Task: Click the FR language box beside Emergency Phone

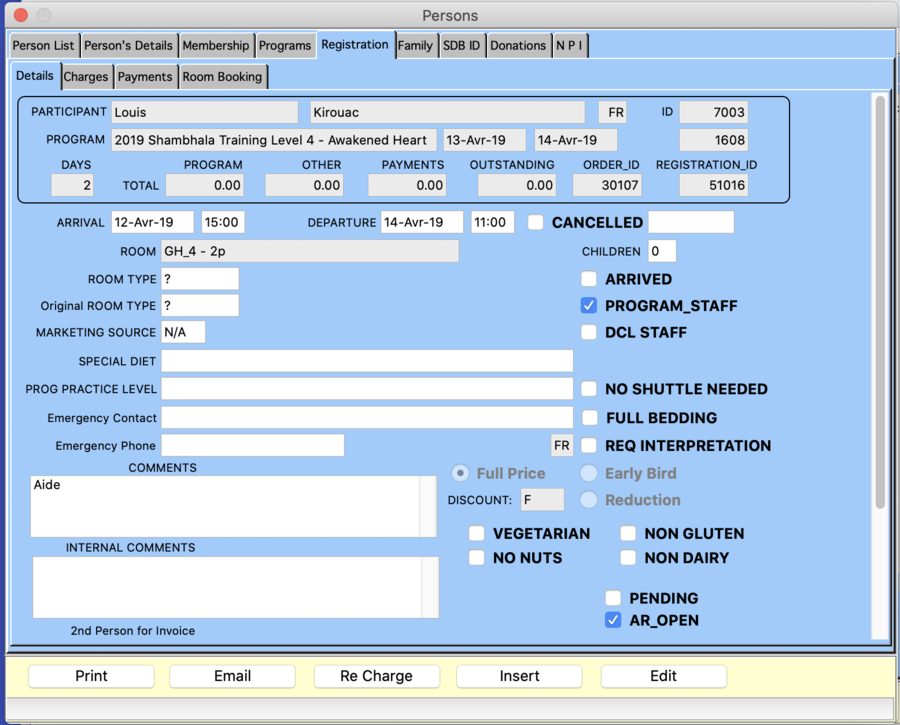Action: click(x=562, y=445)
